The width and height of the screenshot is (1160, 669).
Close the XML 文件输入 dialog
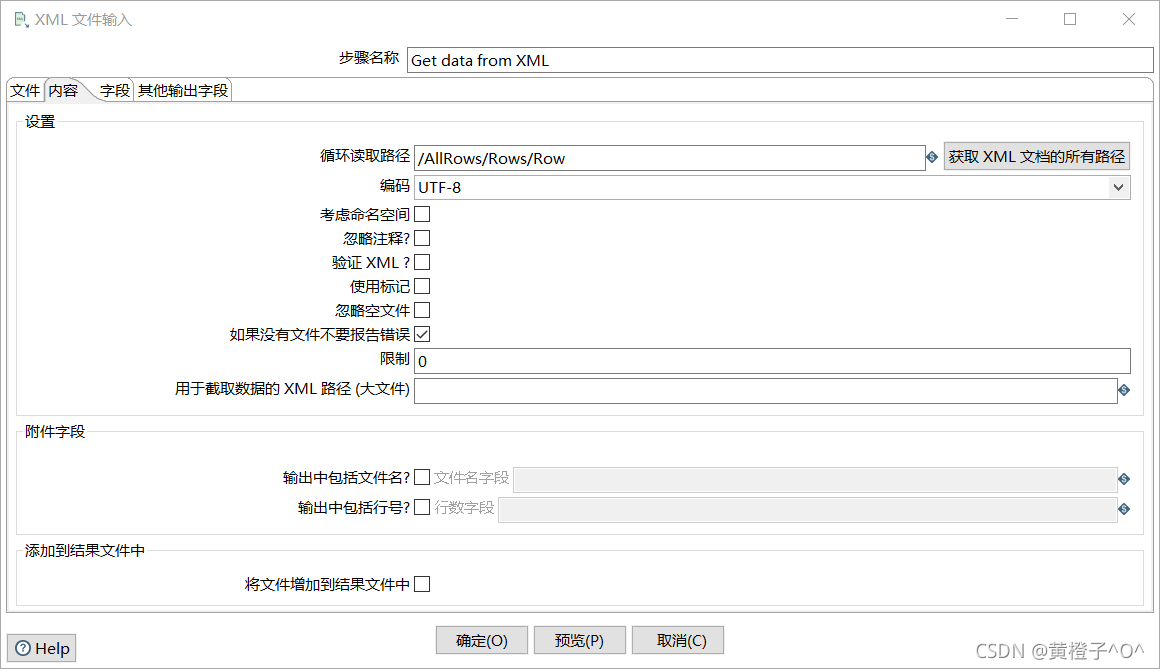pyautogui.click(x=1128, y=19)
